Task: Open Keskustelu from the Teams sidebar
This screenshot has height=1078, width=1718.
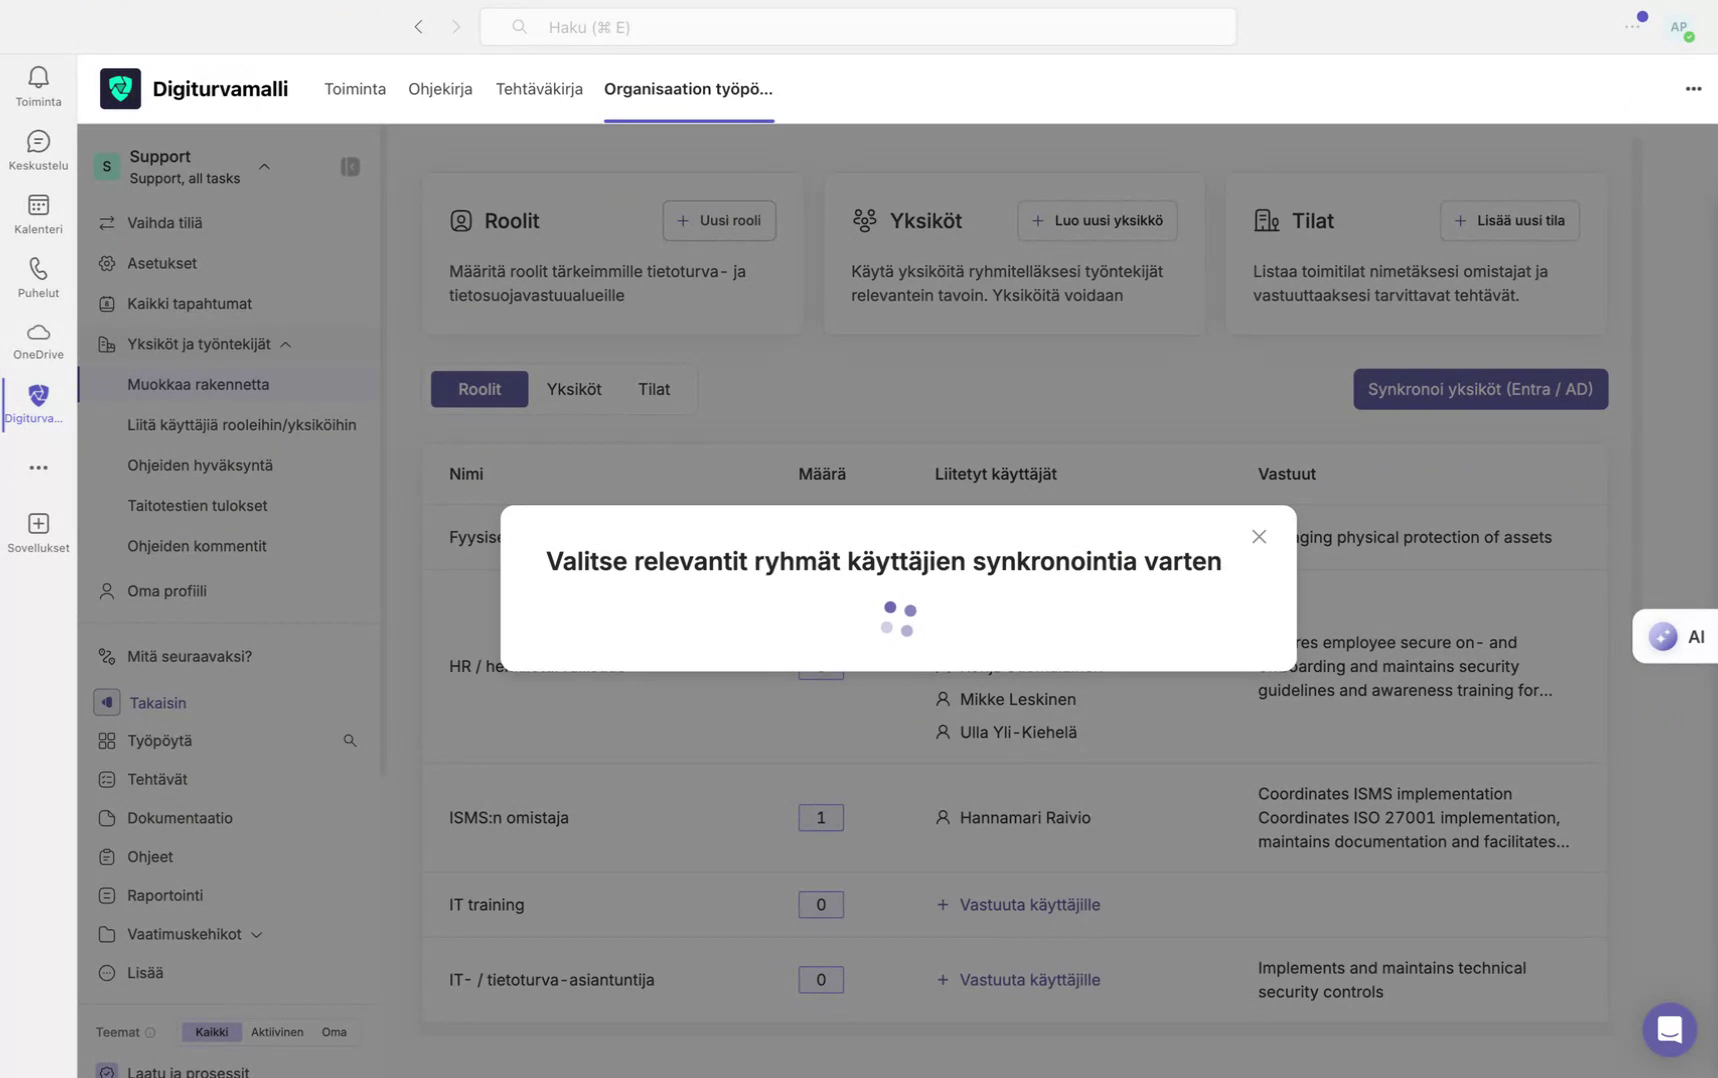Action: point(37,150)
